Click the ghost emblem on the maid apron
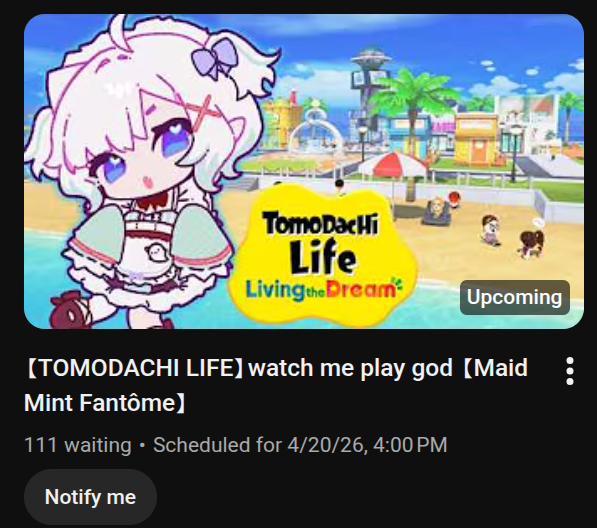The width and height of the screenshot is (597, 528). (156, 252)
